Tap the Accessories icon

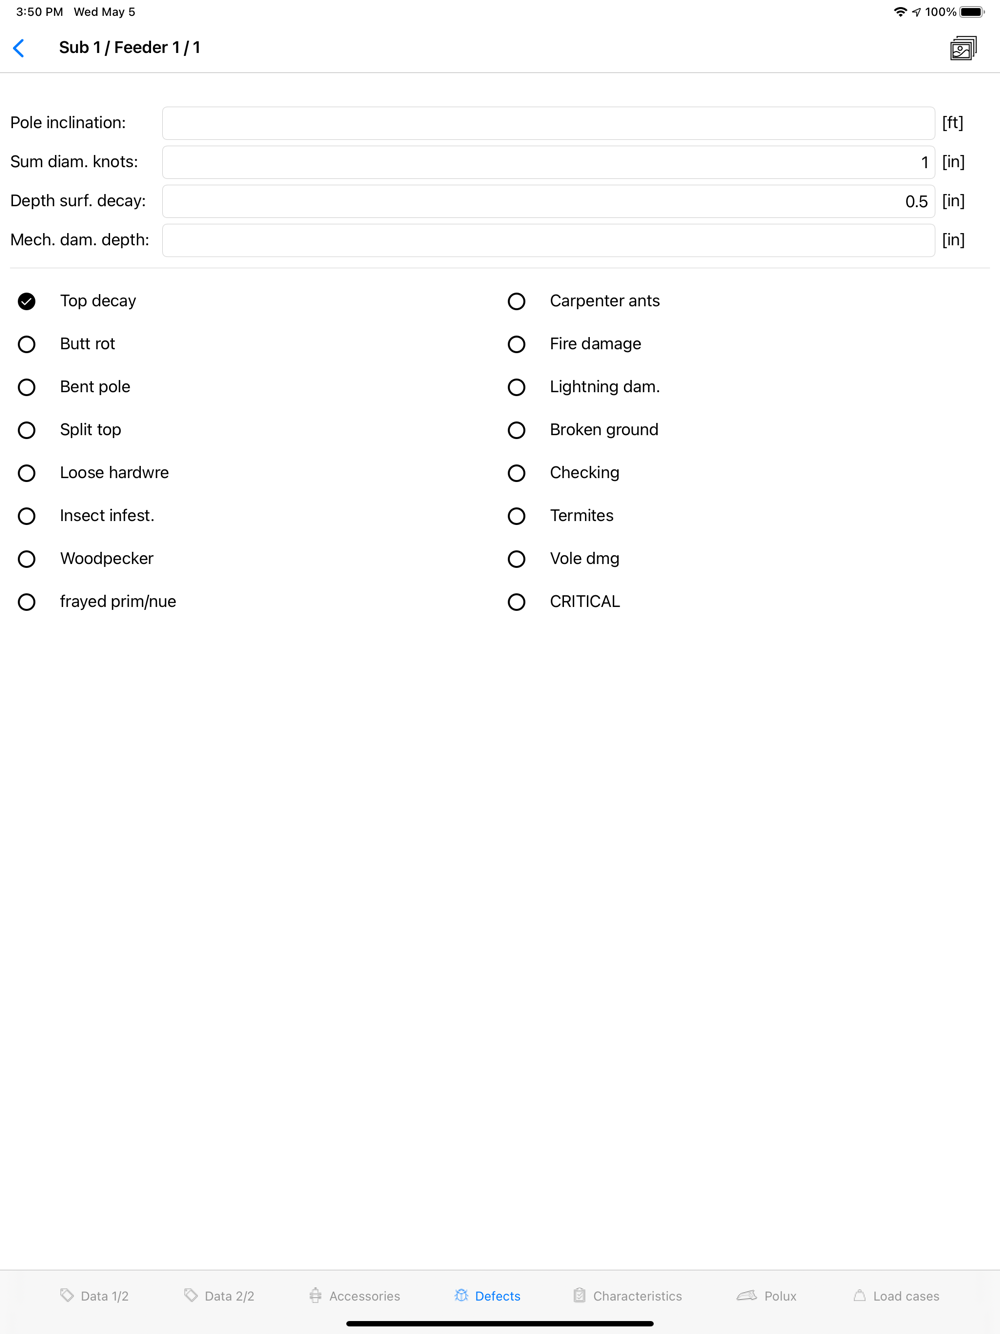(x=315, y=1295)
